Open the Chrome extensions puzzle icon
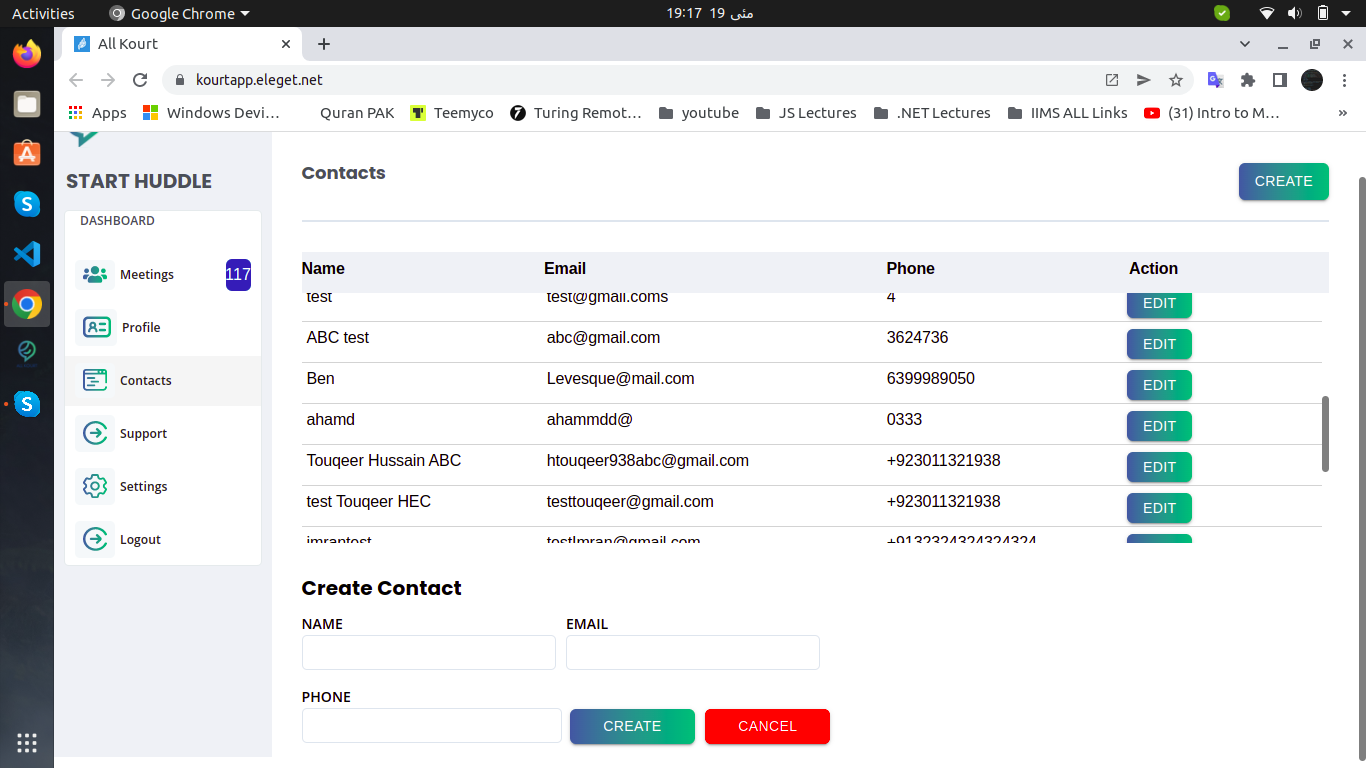1366x768 pixels. click(x=1247, y=80)
